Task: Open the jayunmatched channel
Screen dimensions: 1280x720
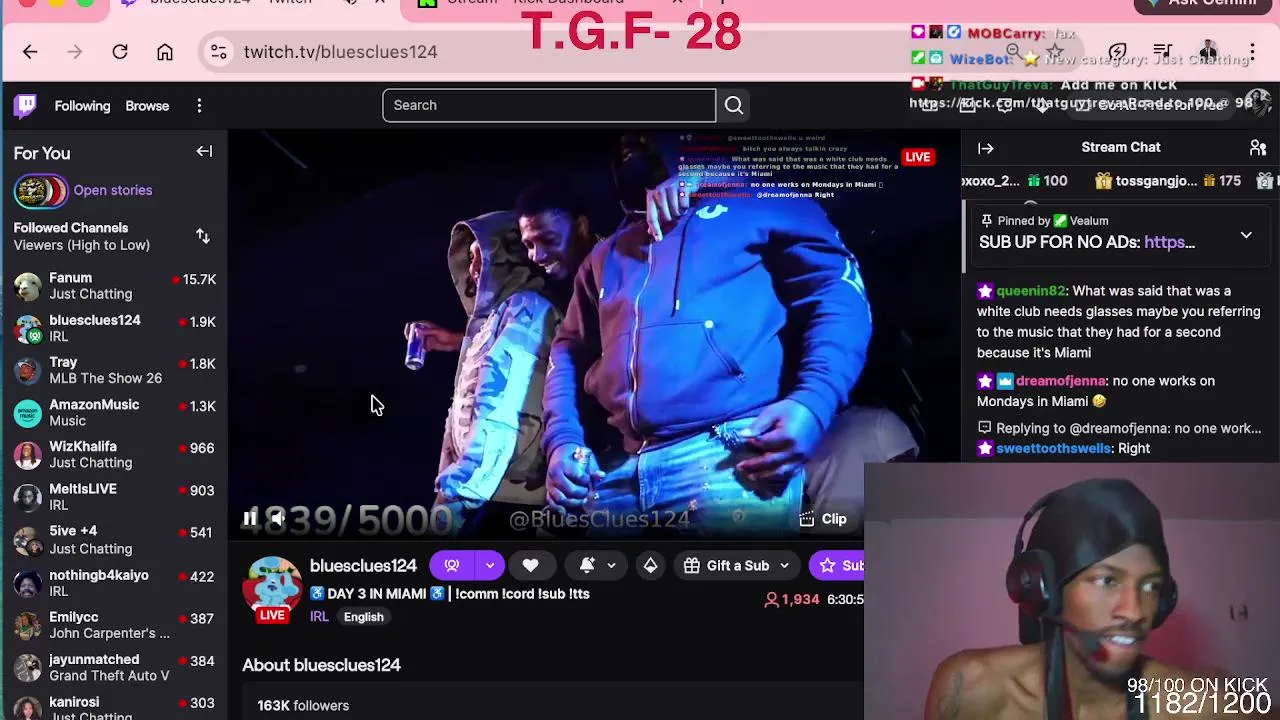Action: 114,667
